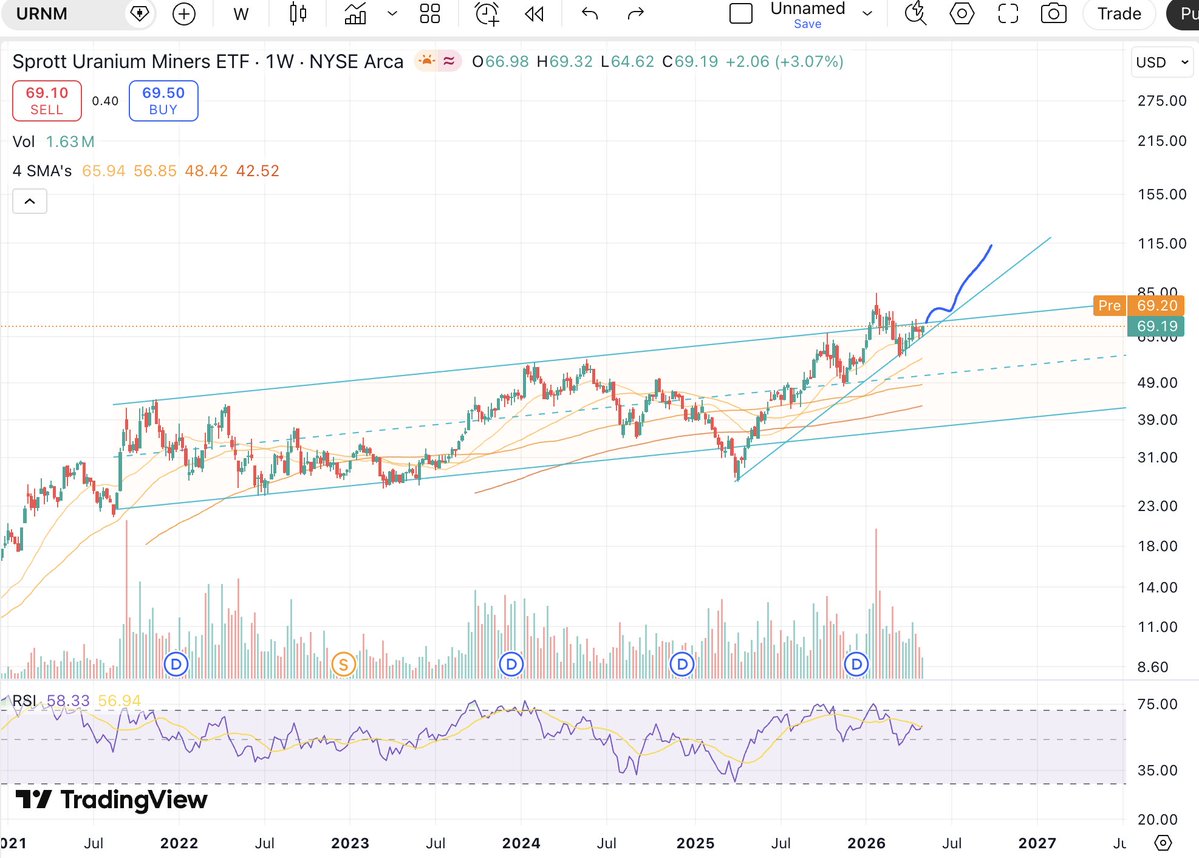The width and height of the screenshot is (1199, 858).
Task: Click the orange split S marker
Action: click(x=343, y=664)
